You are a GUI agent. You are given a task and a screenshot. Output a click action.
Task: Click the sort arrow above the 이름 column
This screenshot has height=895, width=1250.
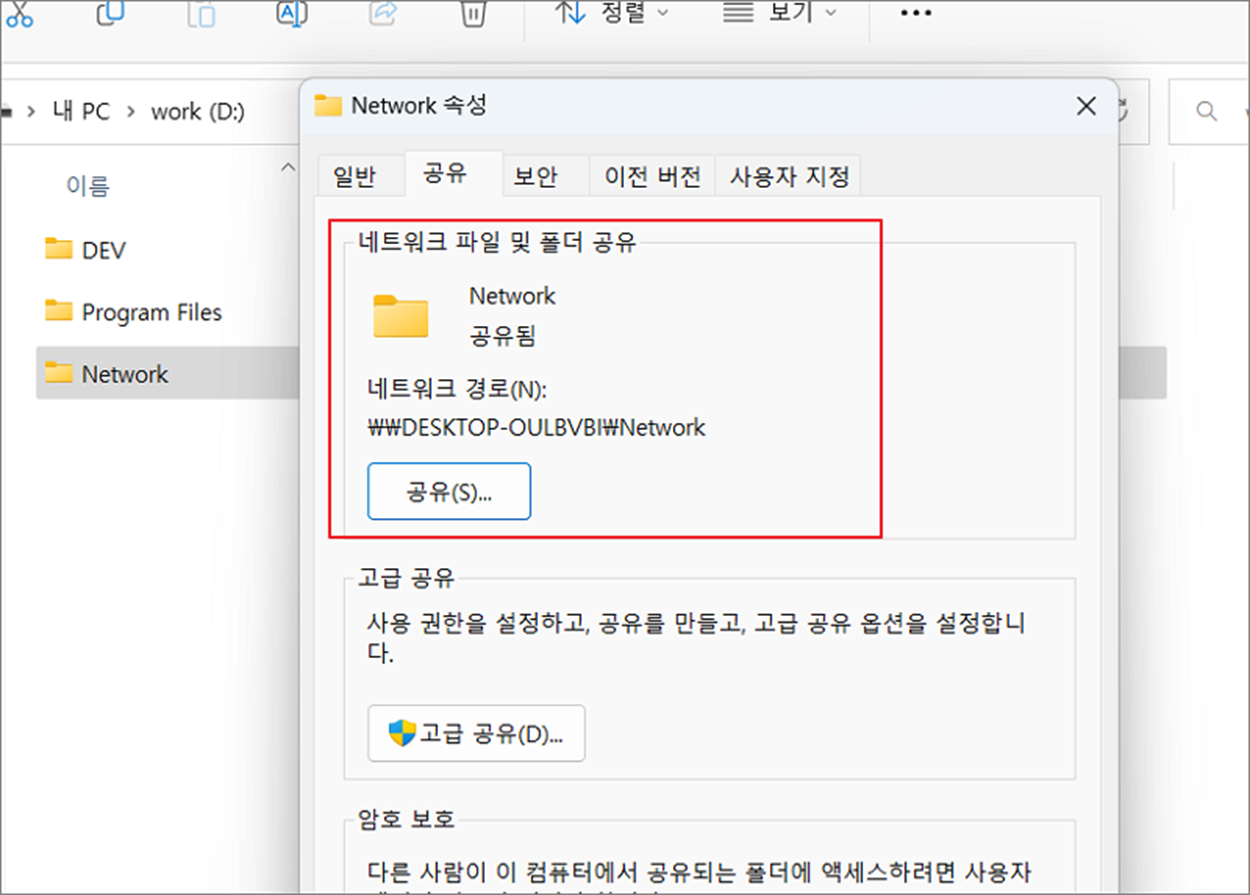289,166
